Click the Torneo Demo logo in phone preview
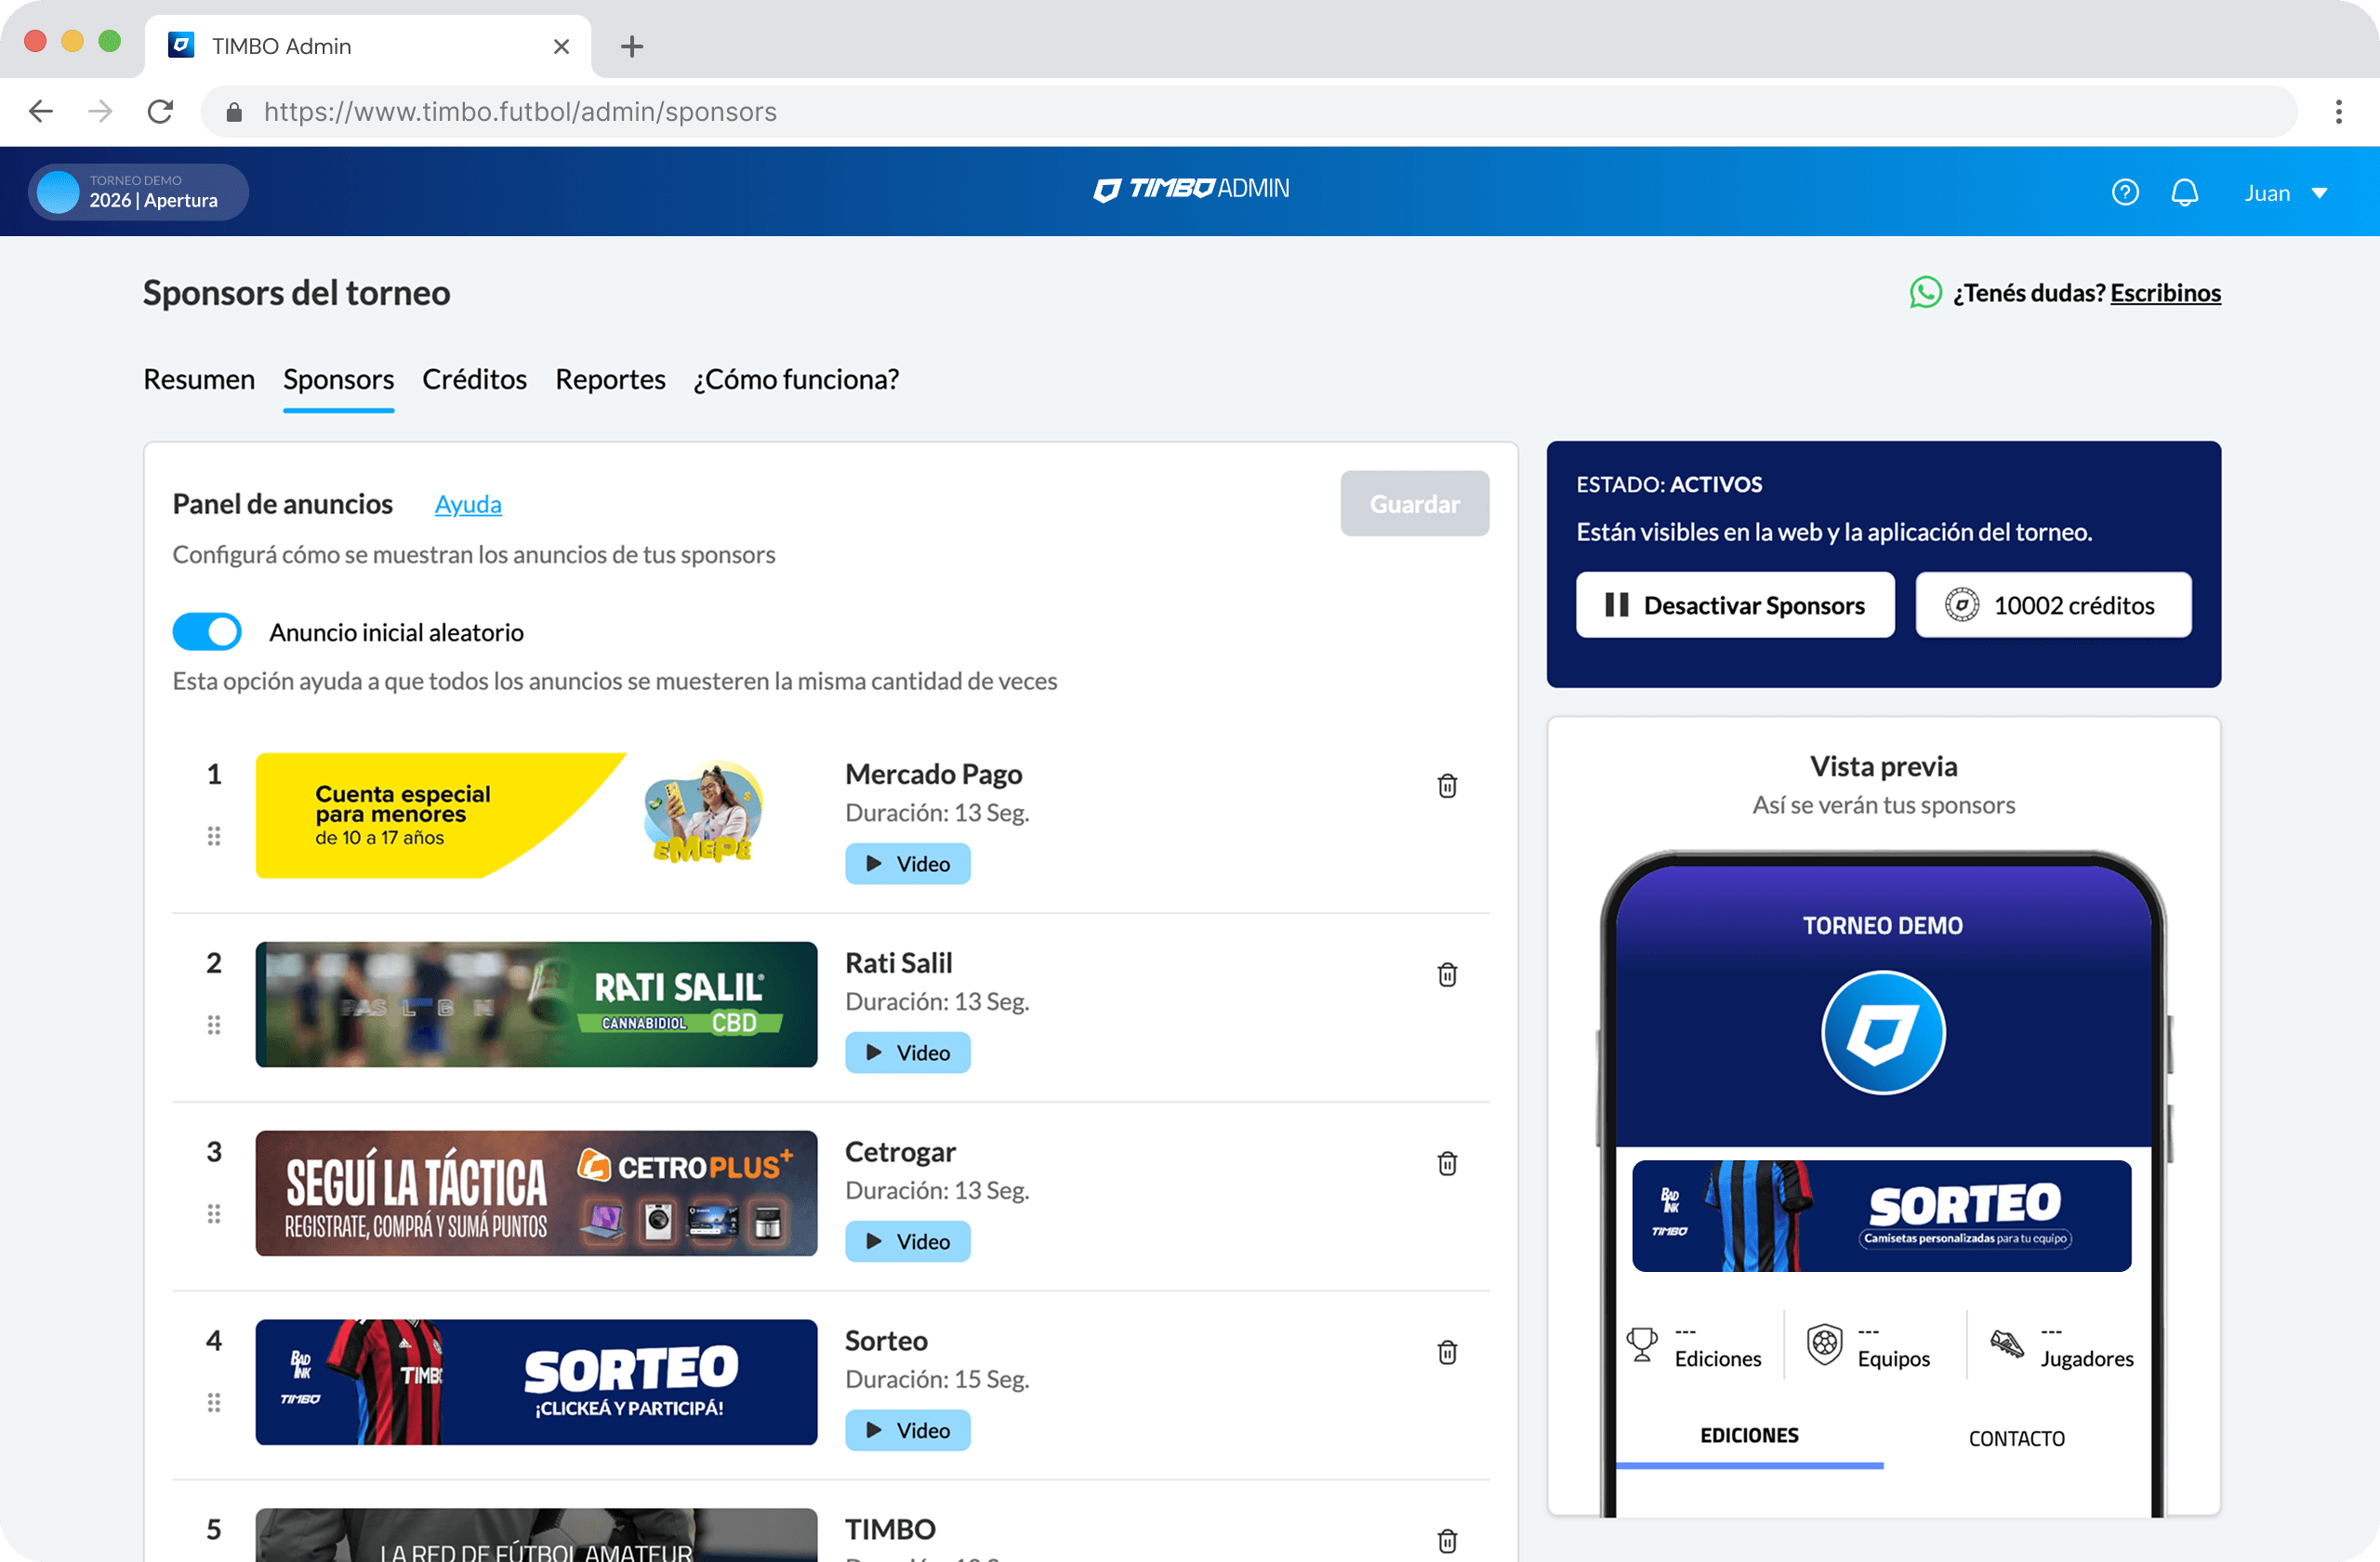 pyautogui.click(x=1883, y=1033)
